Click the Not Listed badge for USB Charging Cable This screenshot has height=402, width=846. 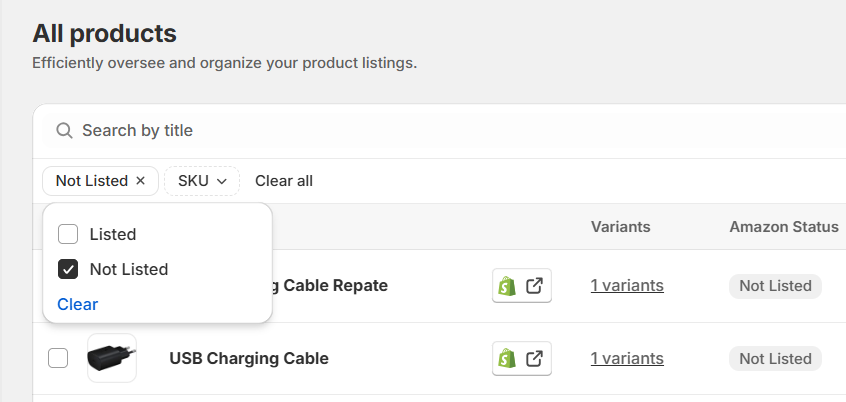click(x=775, y=358)
